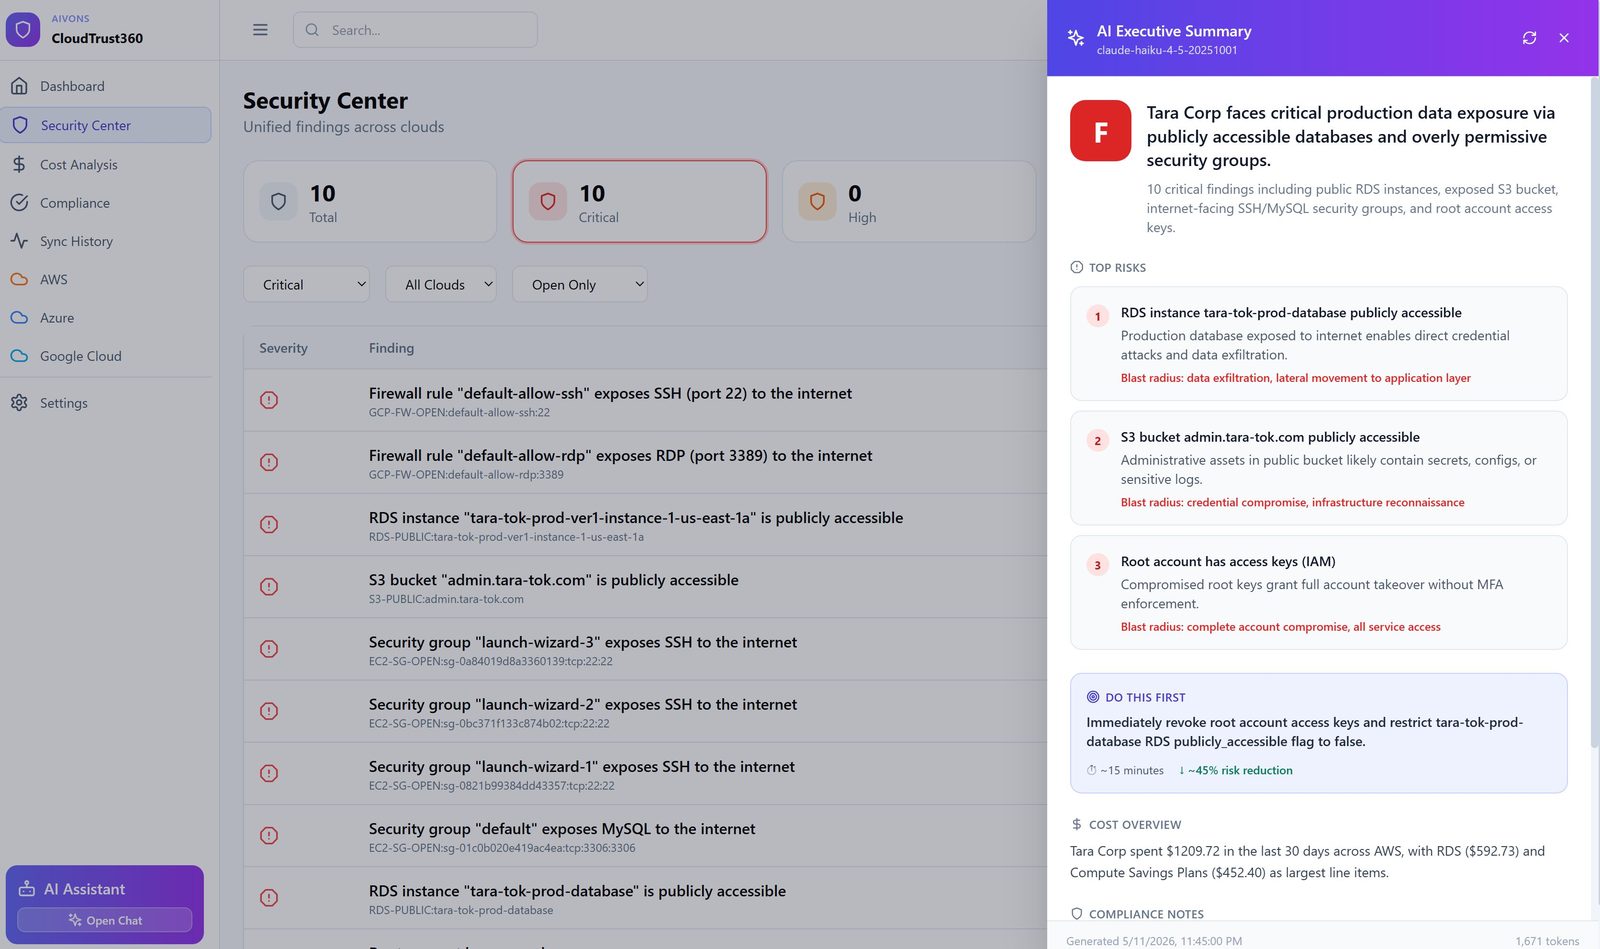Click the Sync History activity icon
1600x949 pixels.
point(19,241)
